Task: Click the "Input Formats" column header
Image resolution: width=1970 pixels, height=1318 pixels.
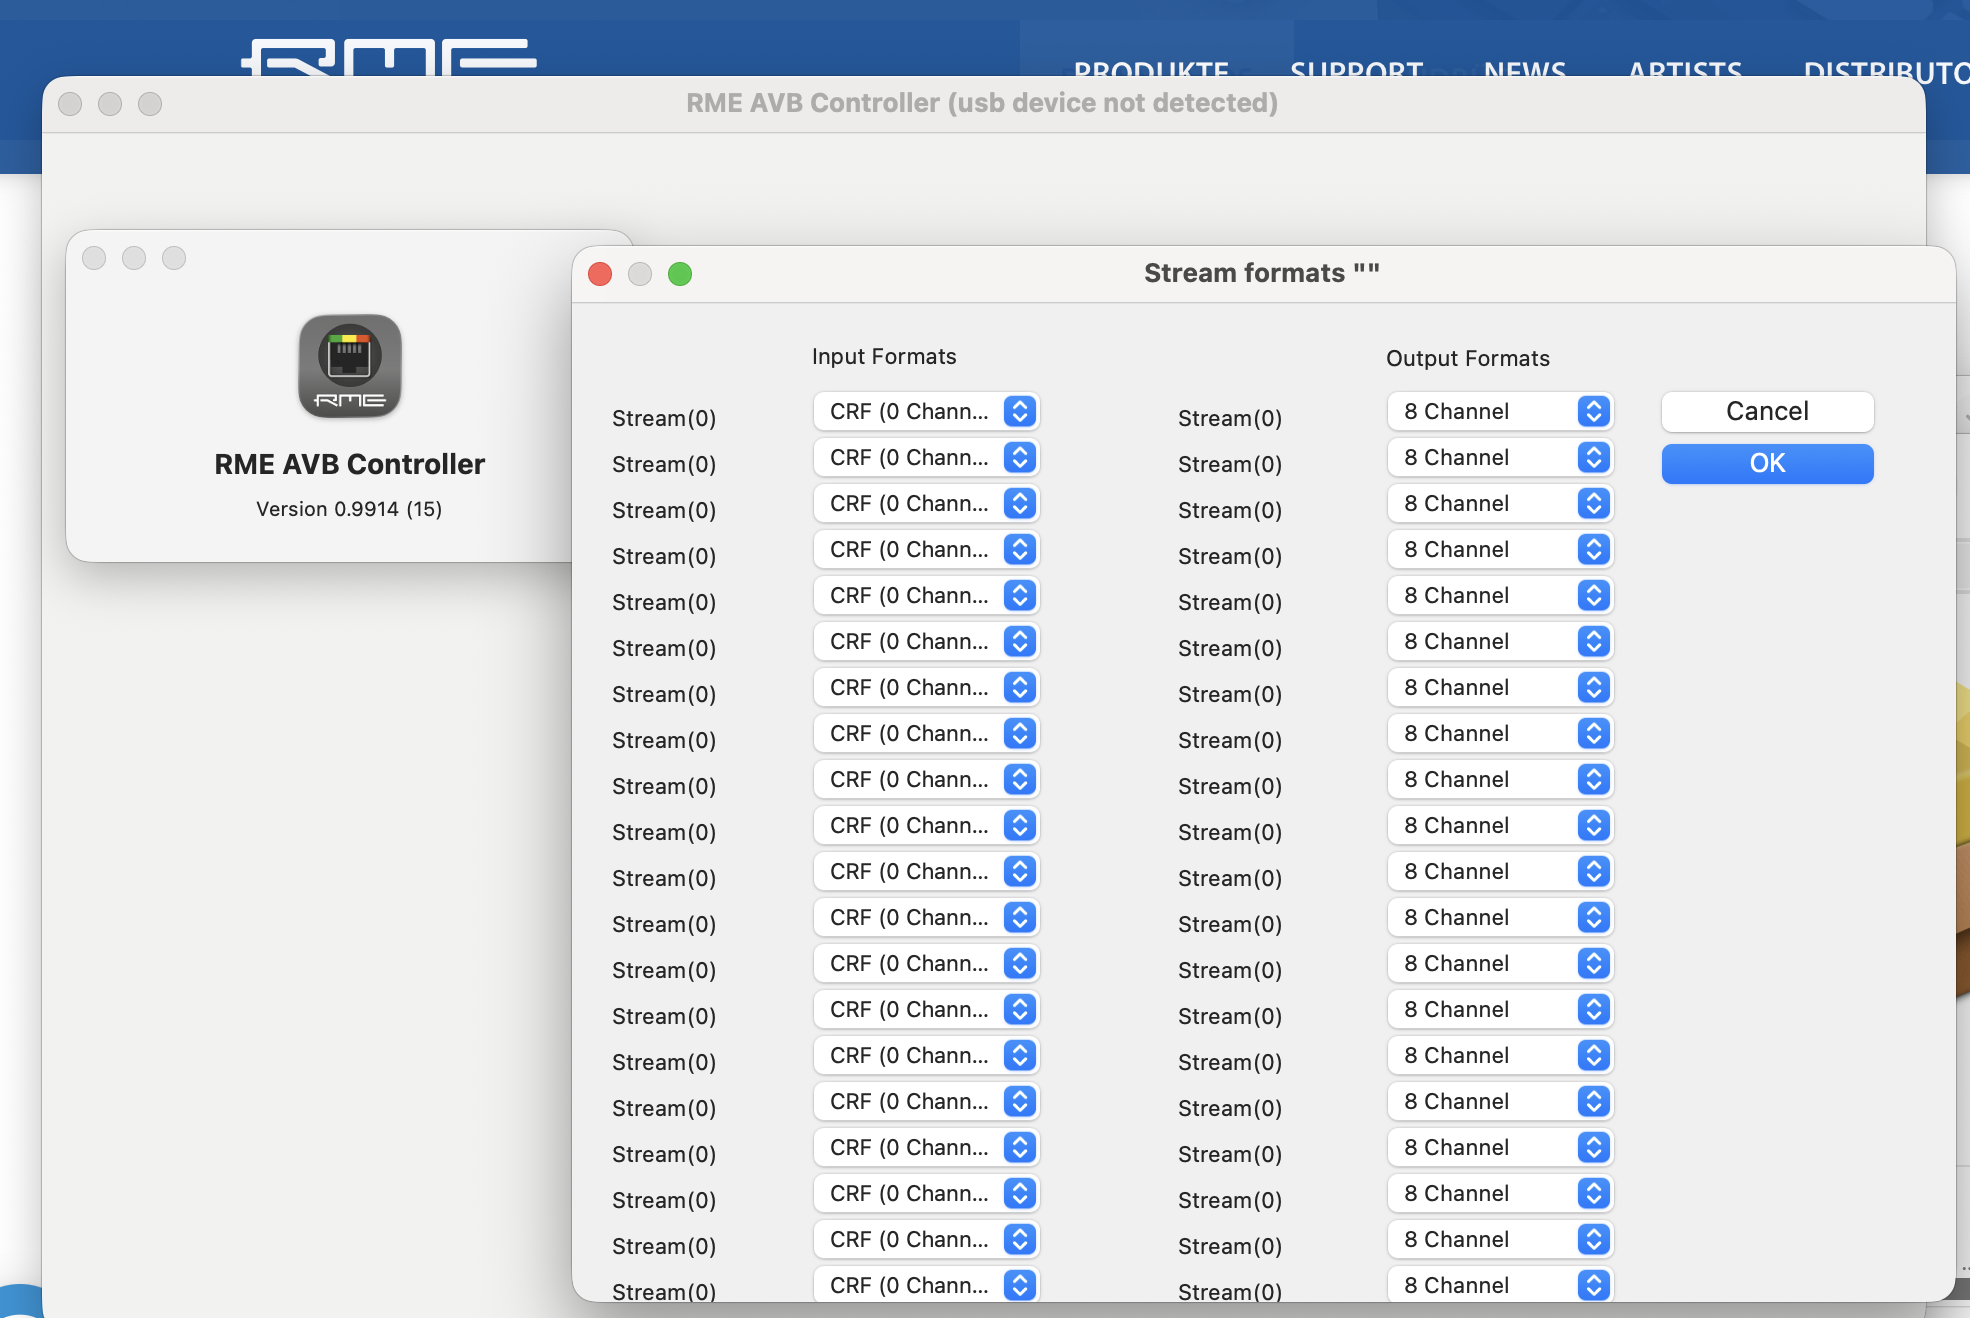Action: (x=884, y=357)
